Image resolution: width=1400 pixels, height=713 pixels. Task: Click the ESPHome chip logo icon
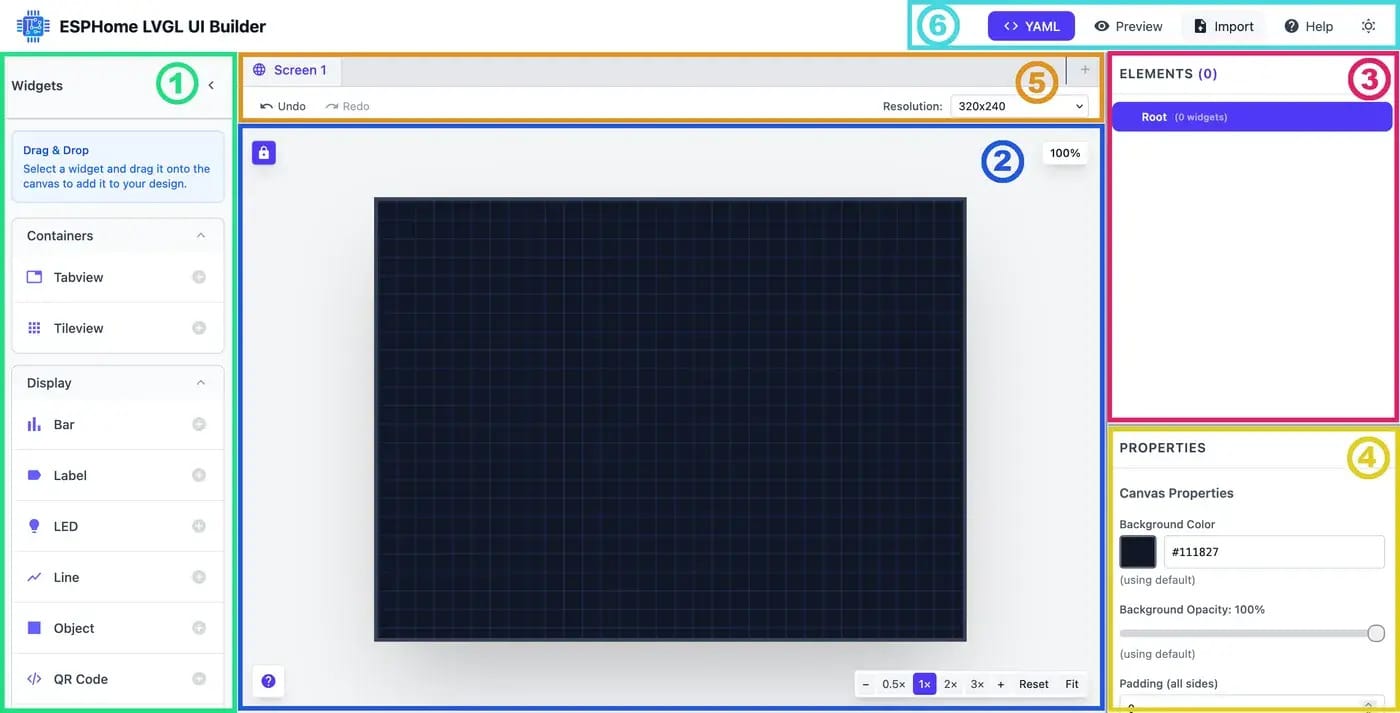pos(33,26)
